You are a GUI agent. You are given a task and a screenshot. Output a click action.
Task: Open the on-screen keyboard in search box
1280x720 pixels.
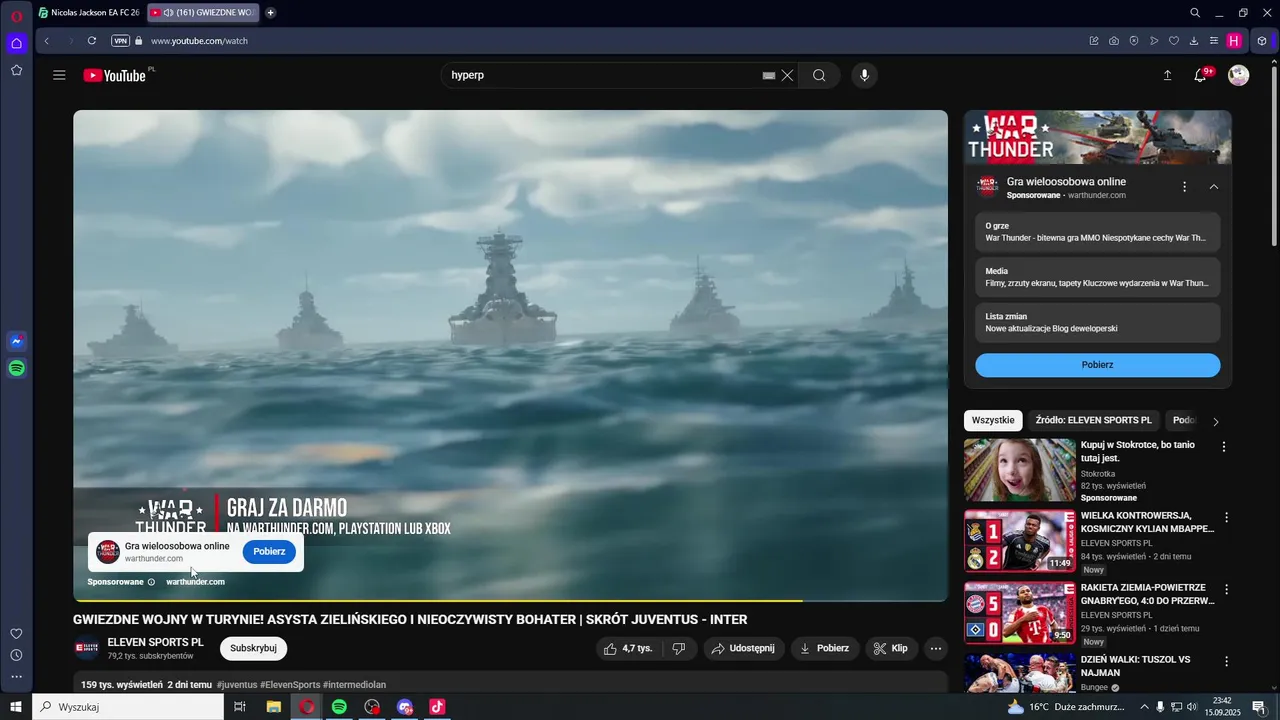click(x=769, y=75)
